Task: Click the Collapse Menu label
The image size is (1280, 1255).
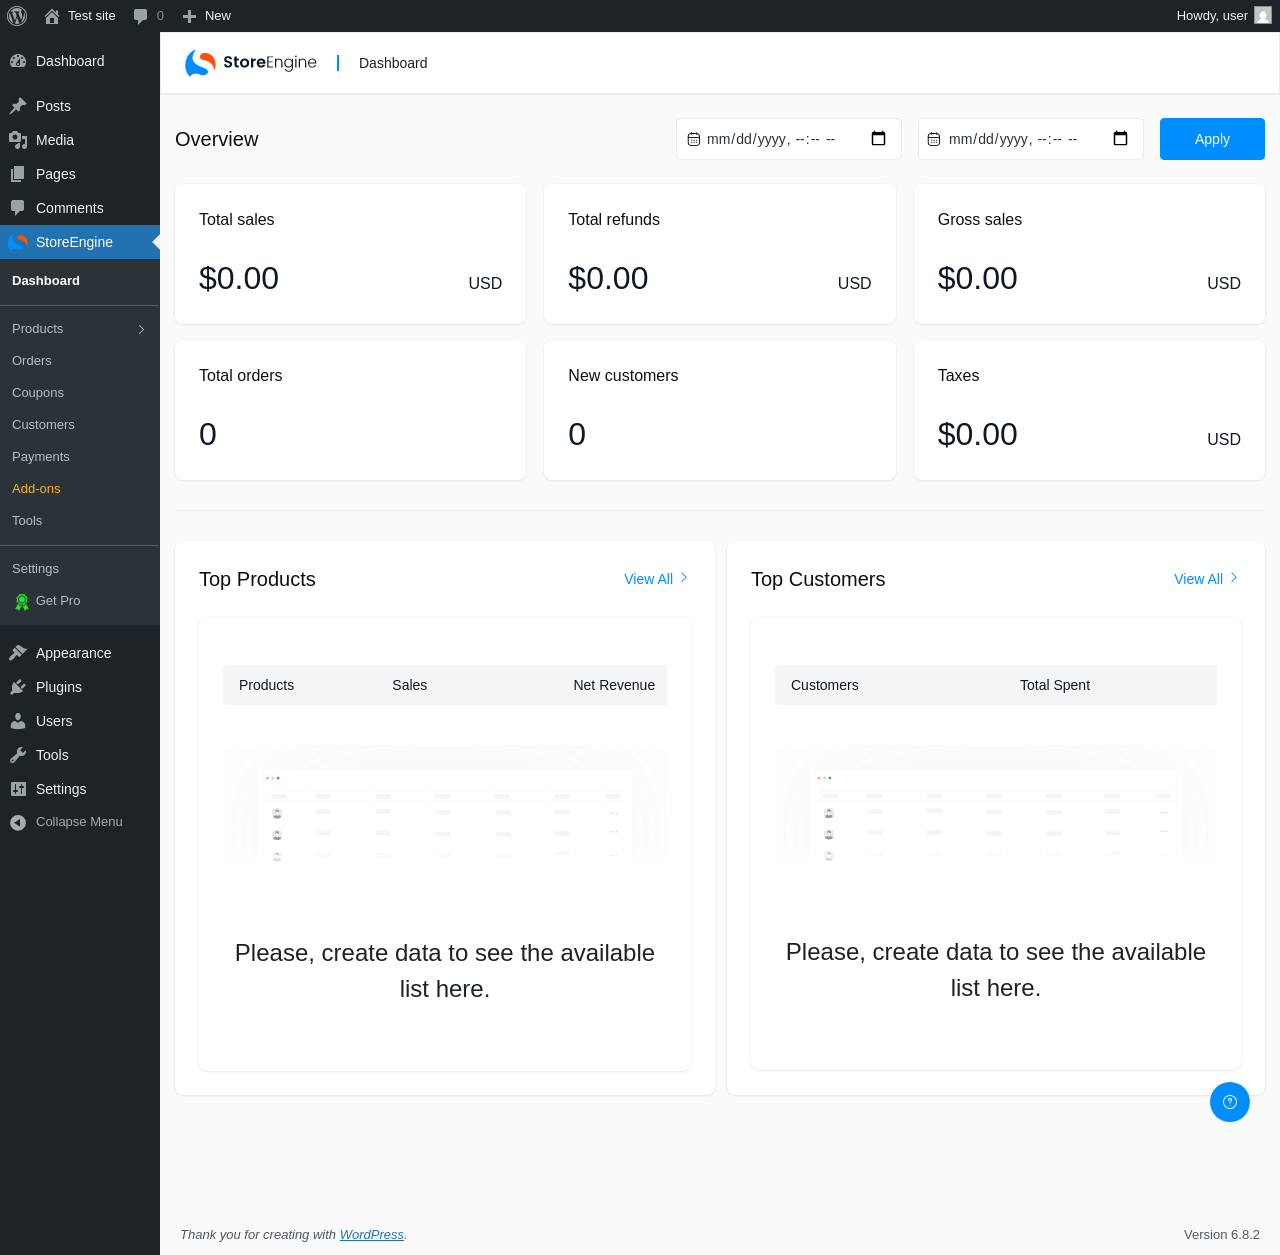Action: click(79, 822)
